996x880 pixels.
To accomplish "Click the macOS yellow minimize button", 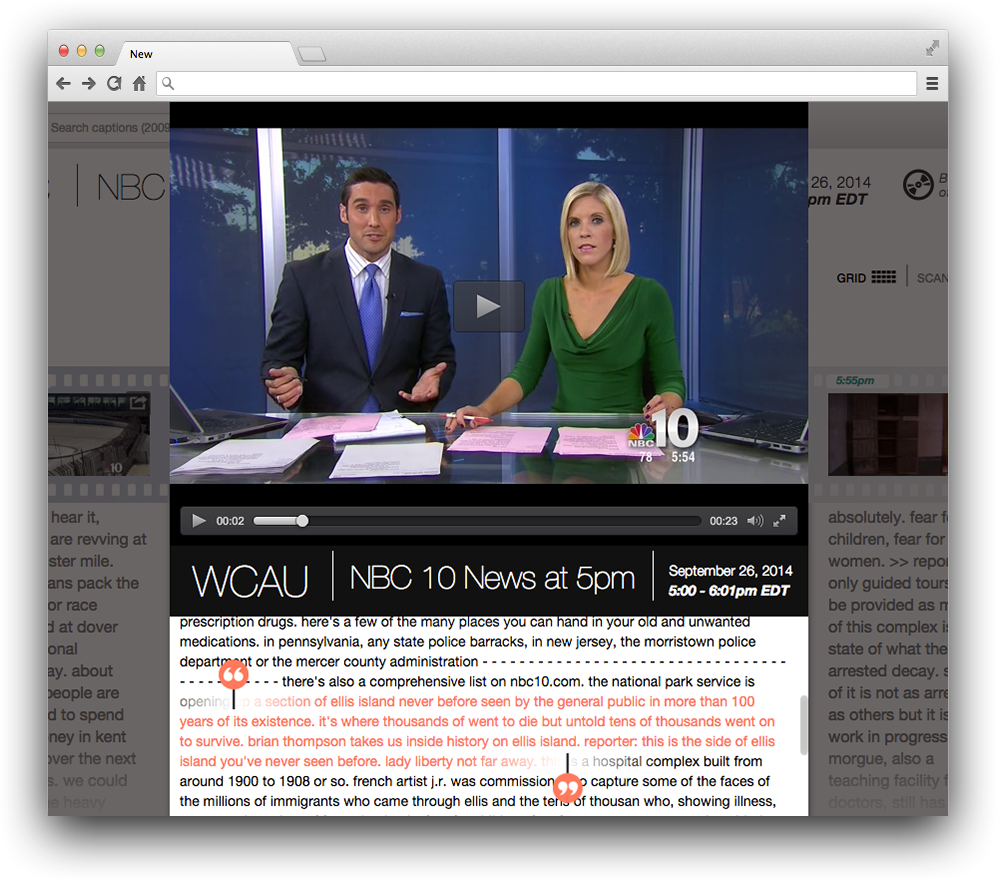I will coord(81,51).
